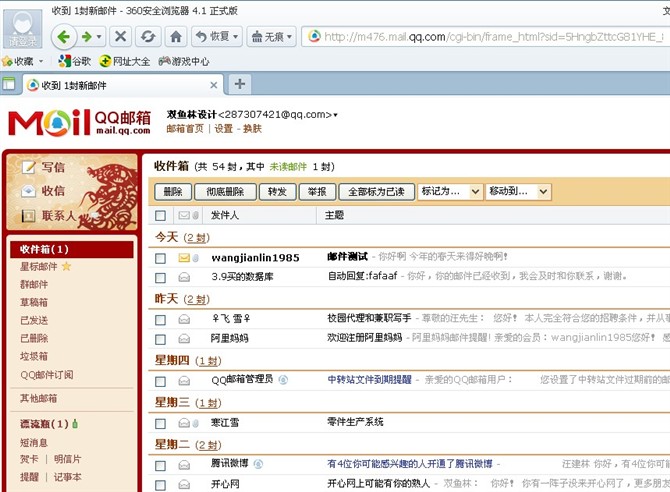Go to the browser home page icon

[x=176, y=36]
